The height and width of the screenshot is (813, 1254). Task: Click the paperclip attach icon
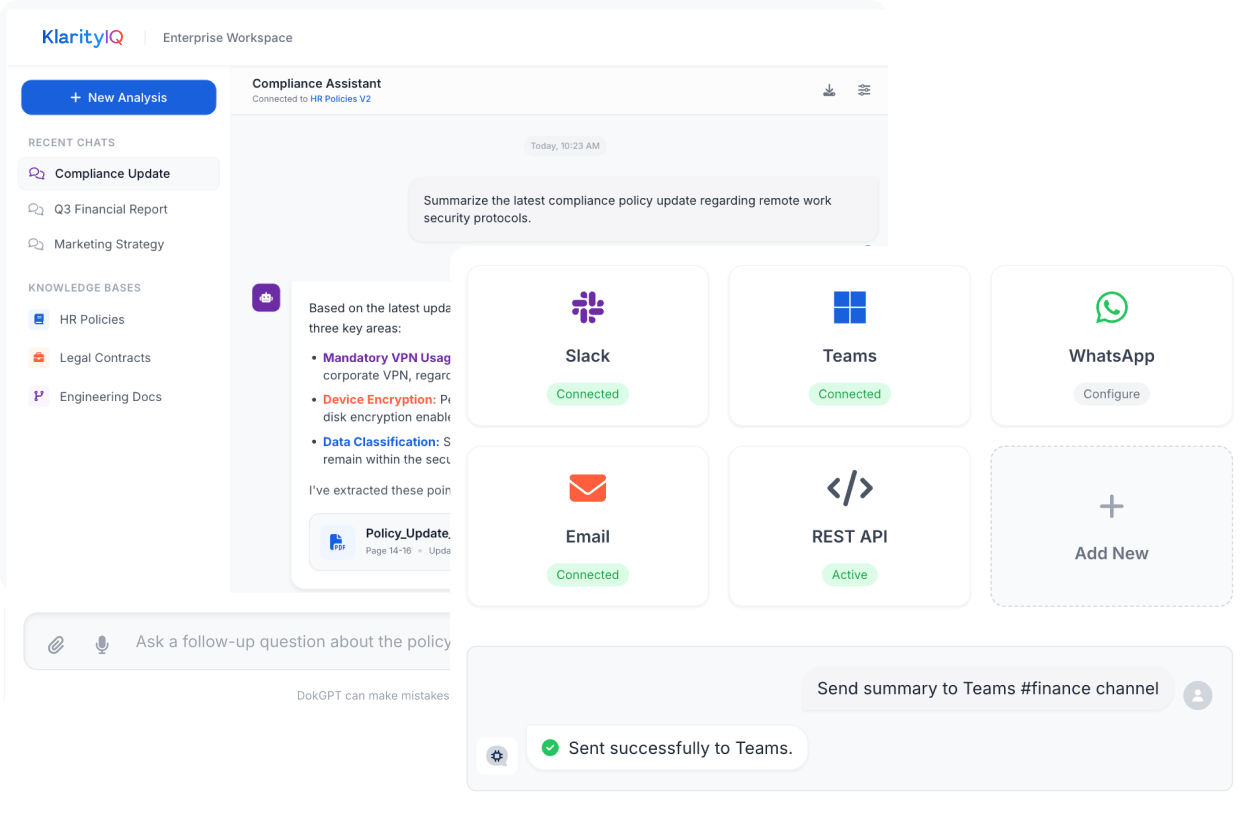(x=56, y=645)
